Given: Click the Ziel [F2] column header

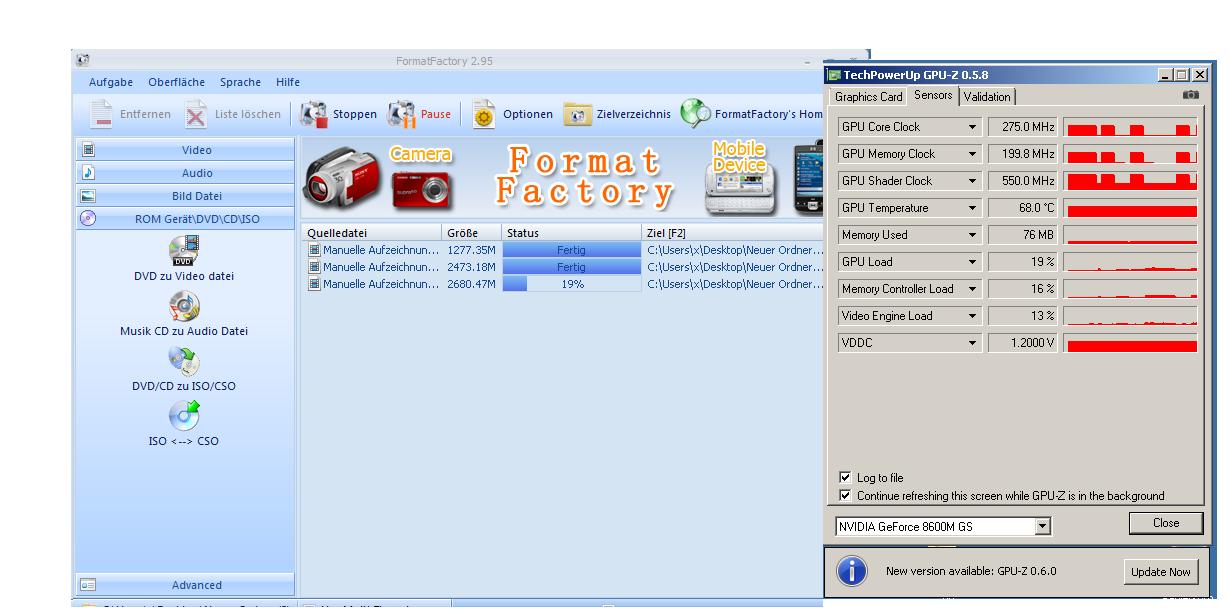Looking at the screenshot, I should point(733,233).
